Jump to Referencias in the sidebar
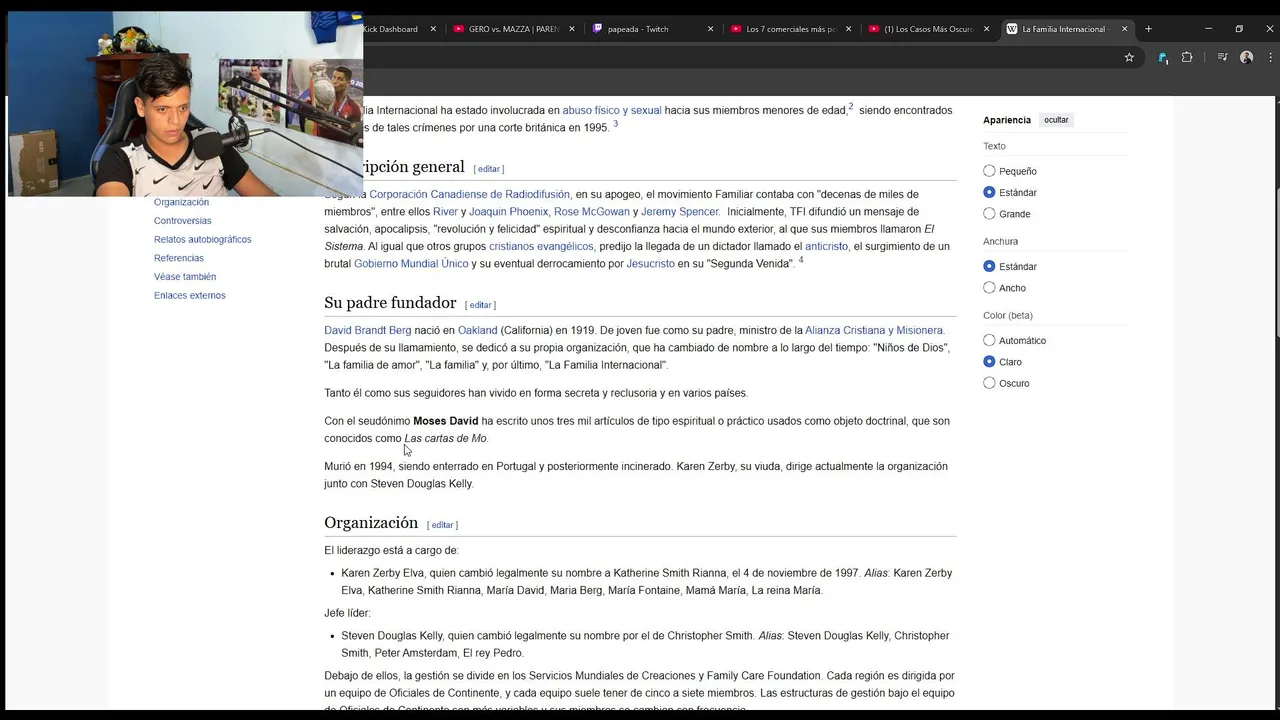Viewport: 1280px width, 720px height. (179, 258)
